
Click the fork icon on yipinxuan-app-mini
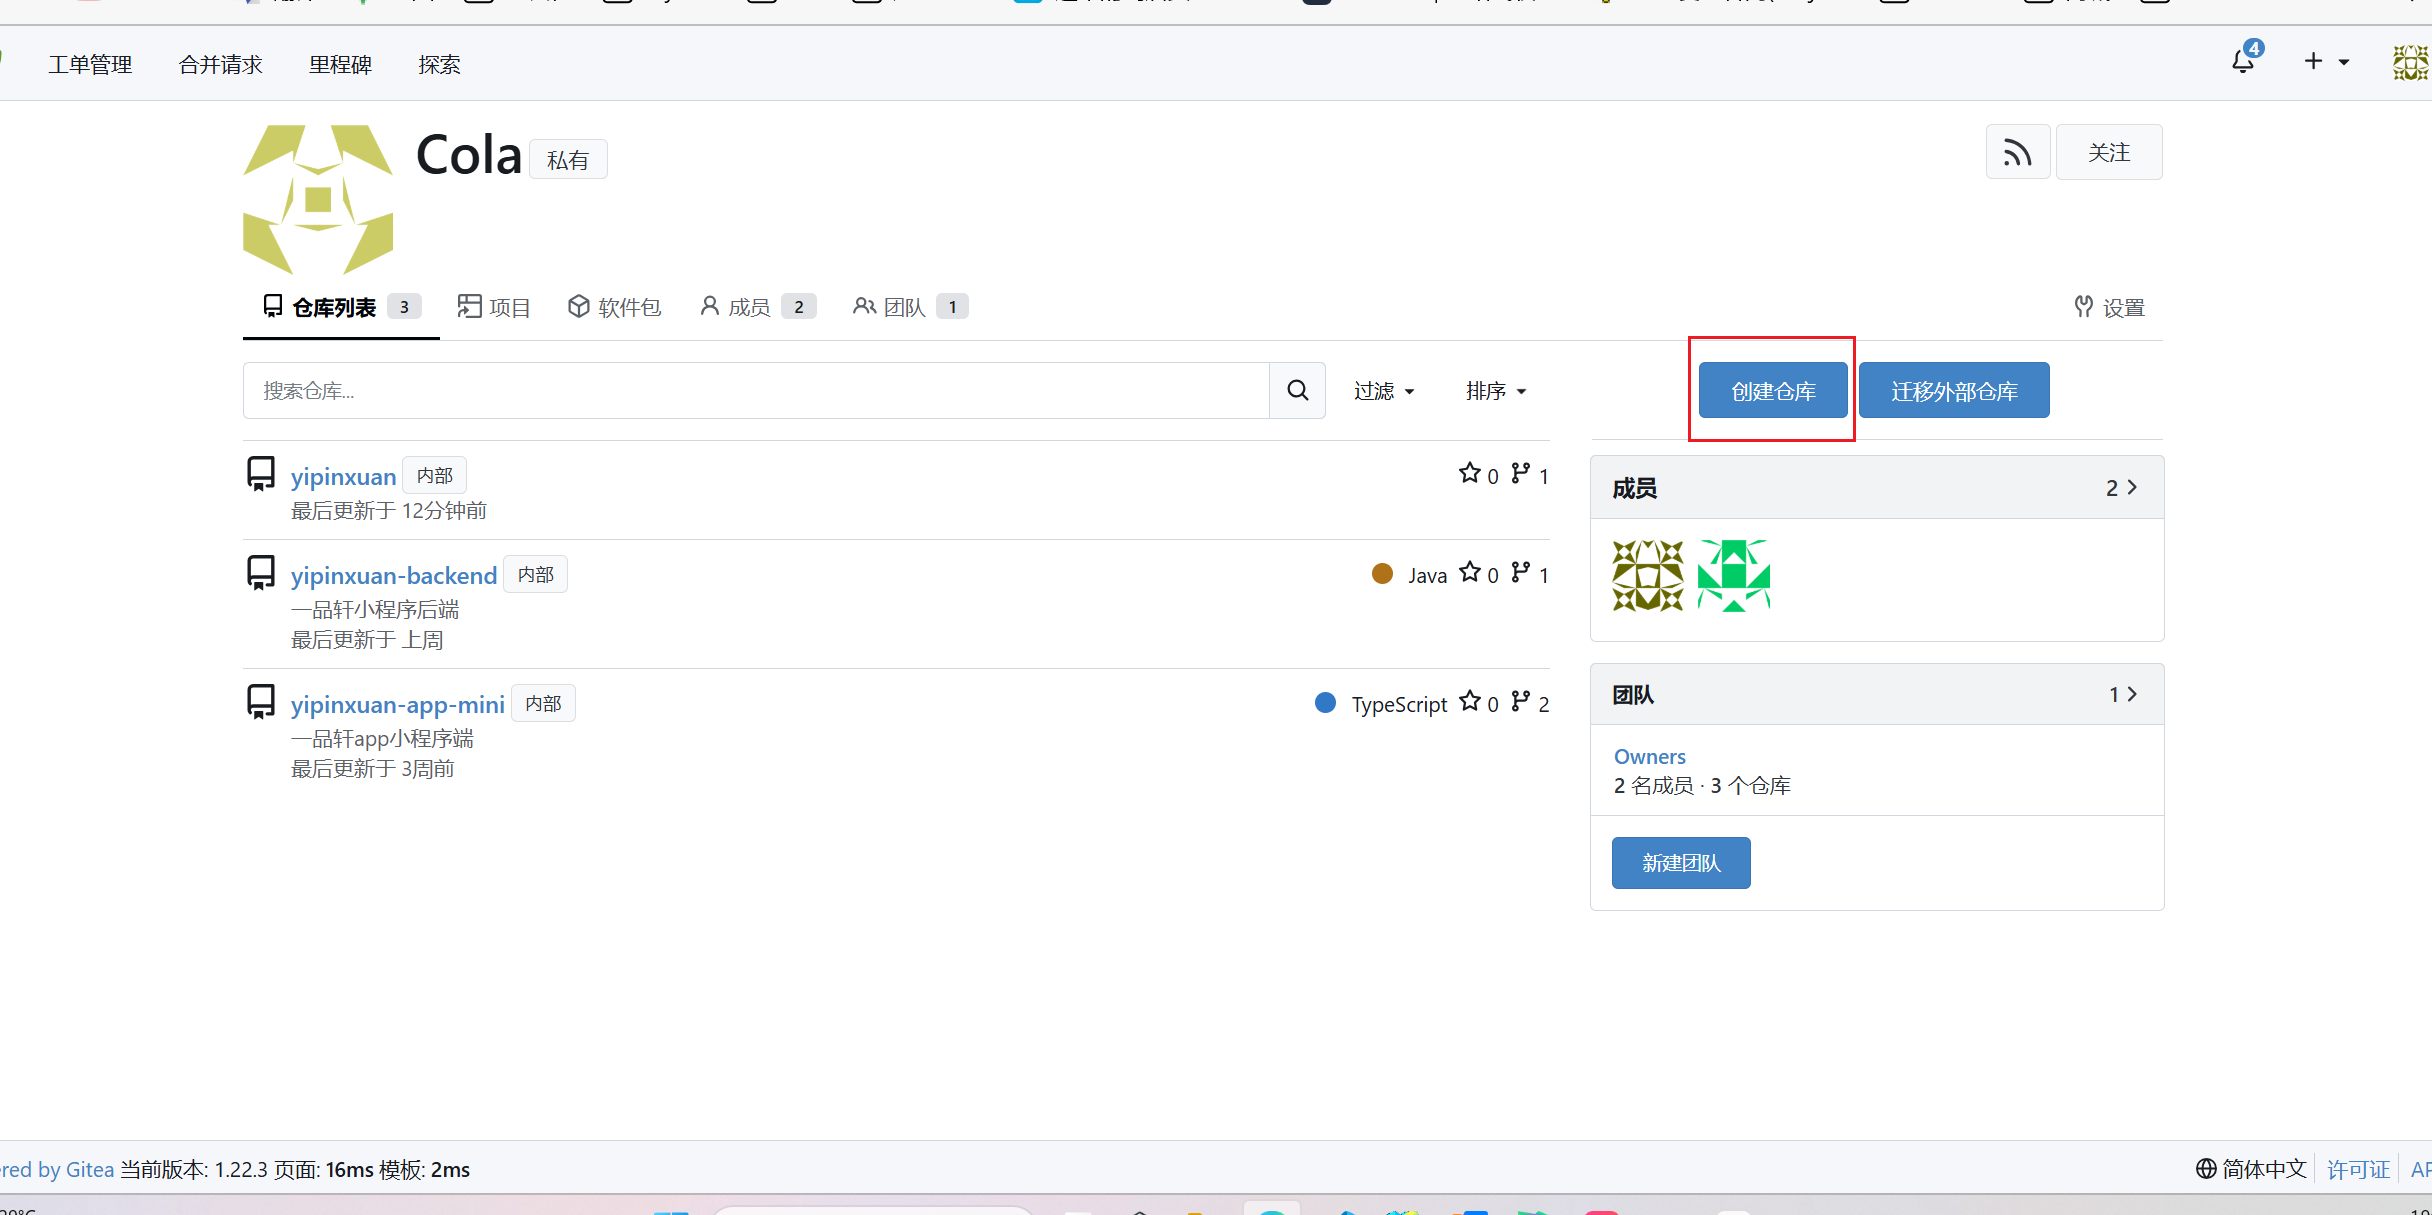1520,702
